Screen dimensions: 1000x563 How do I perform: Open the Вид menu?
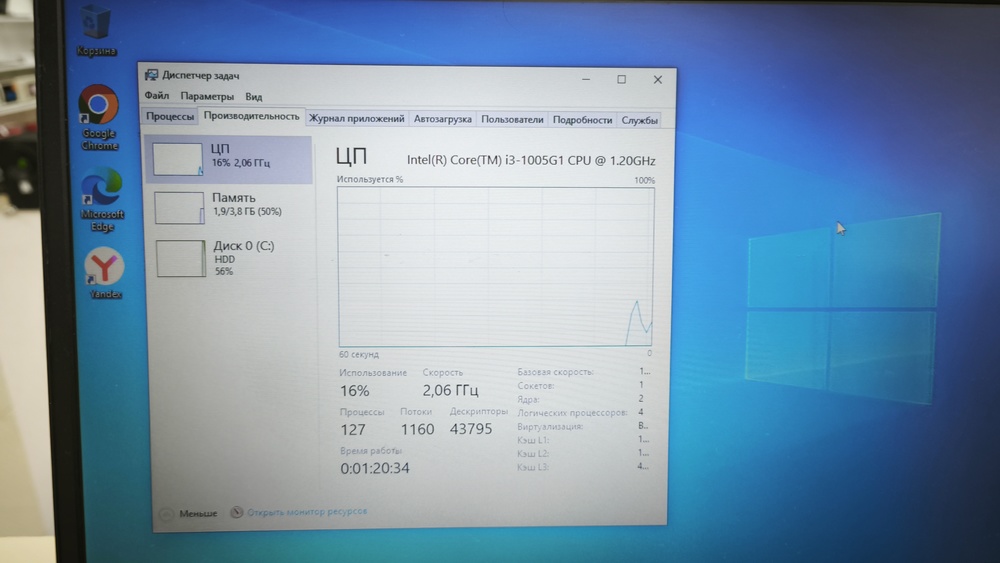click(254, 97)
